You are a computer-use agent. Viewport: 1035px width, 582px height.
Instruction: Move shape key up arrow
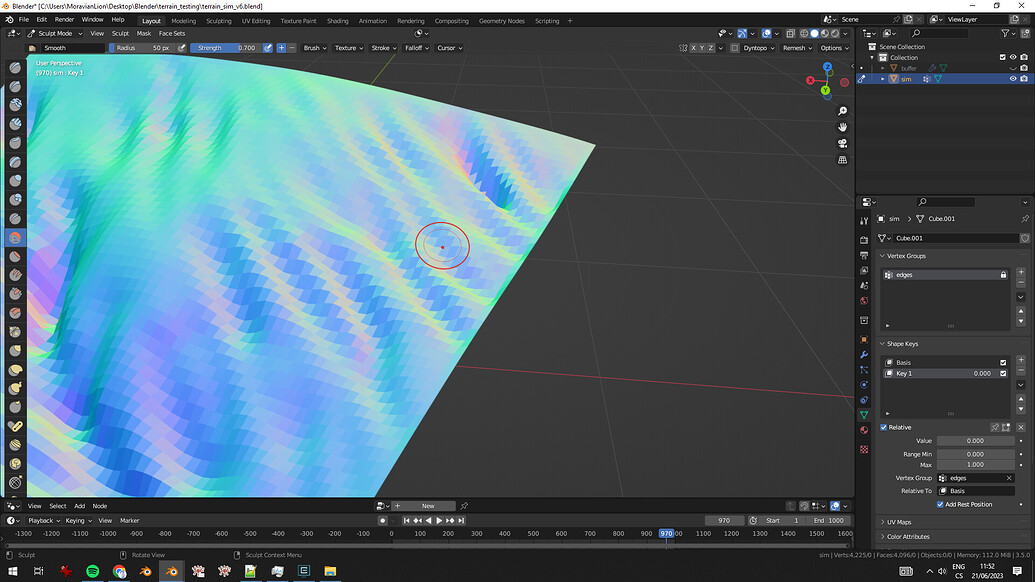coord(1021,399)
